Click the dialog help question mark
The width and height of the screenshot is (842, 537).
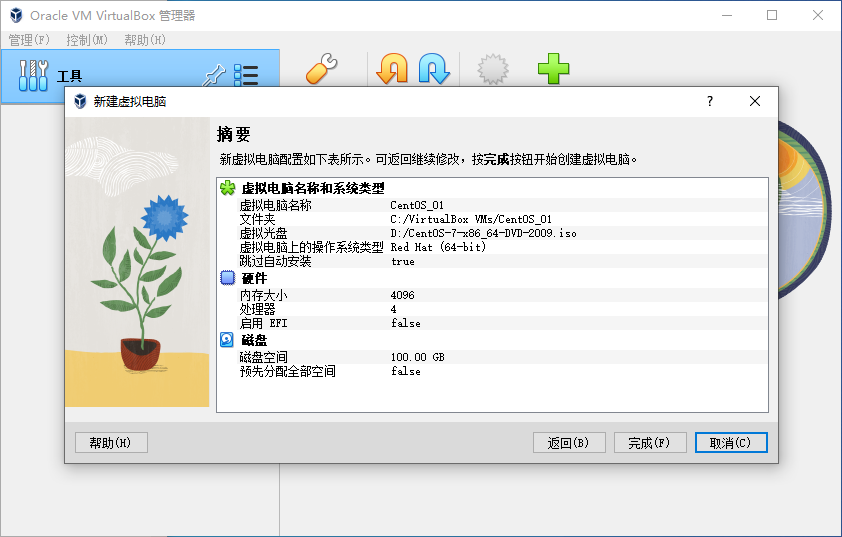click(710, 101)
